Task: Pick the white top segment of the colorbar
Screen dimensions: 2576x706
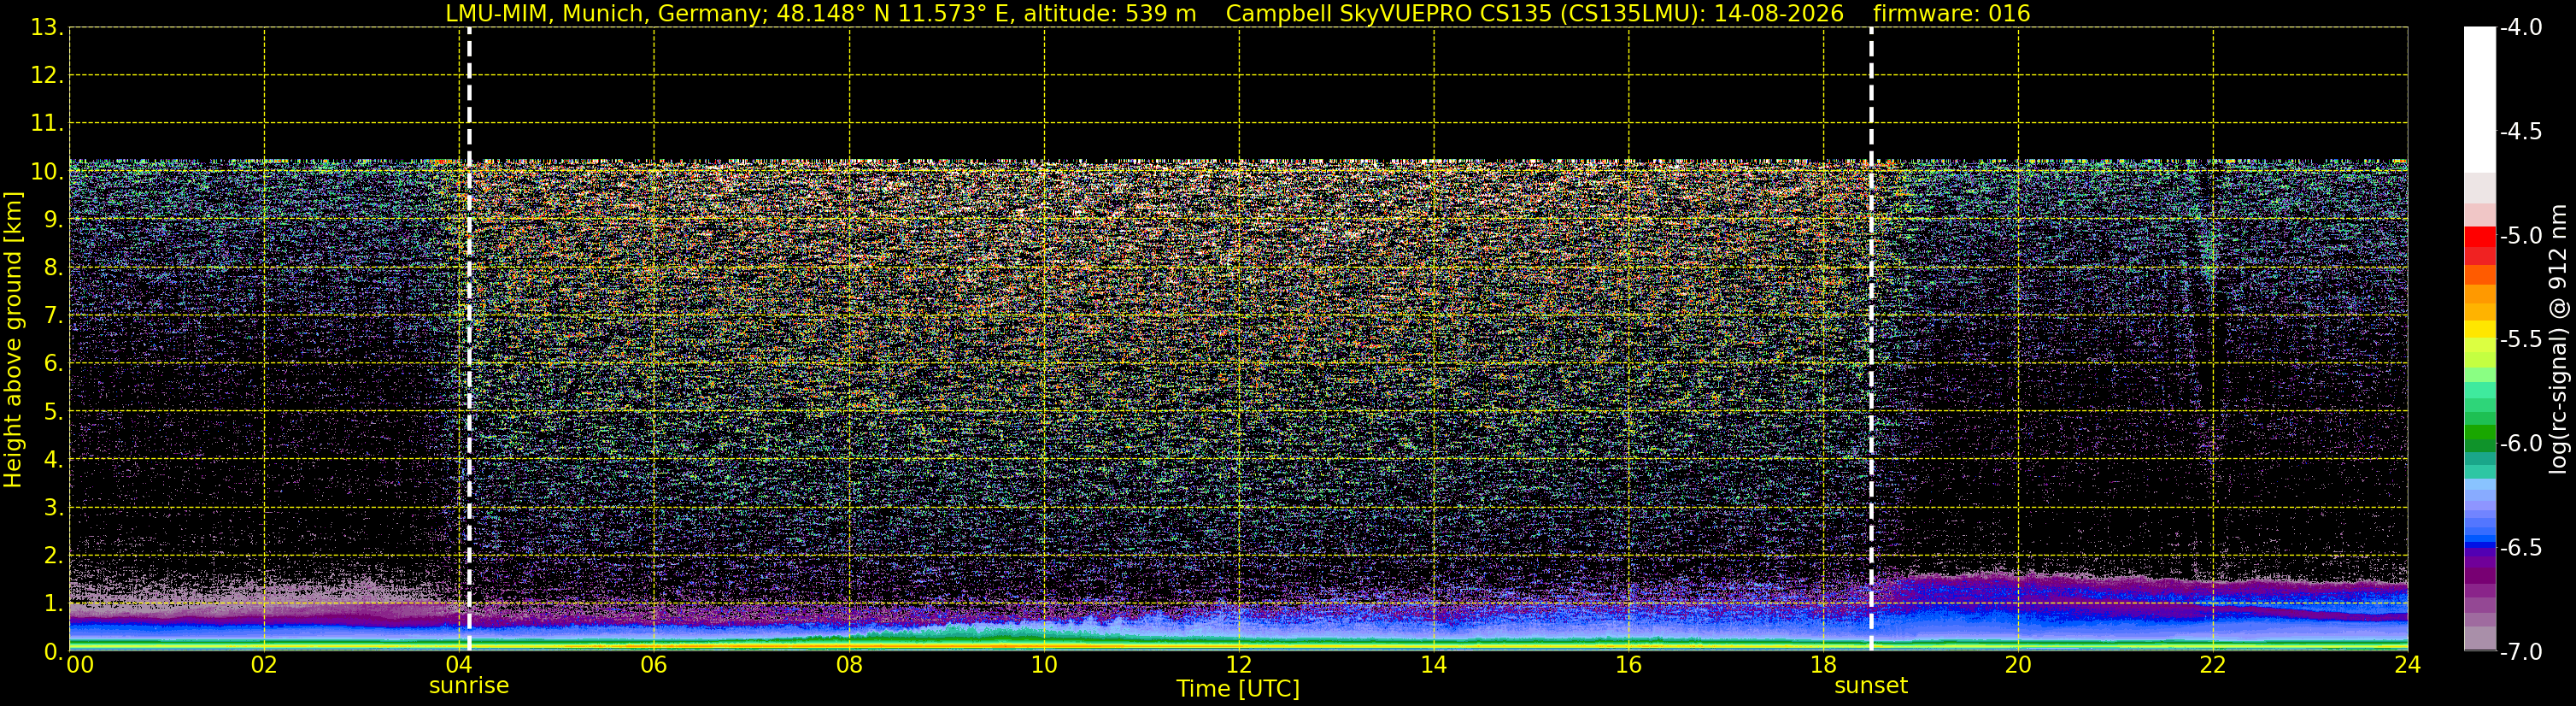Action: pos(2480,100)
